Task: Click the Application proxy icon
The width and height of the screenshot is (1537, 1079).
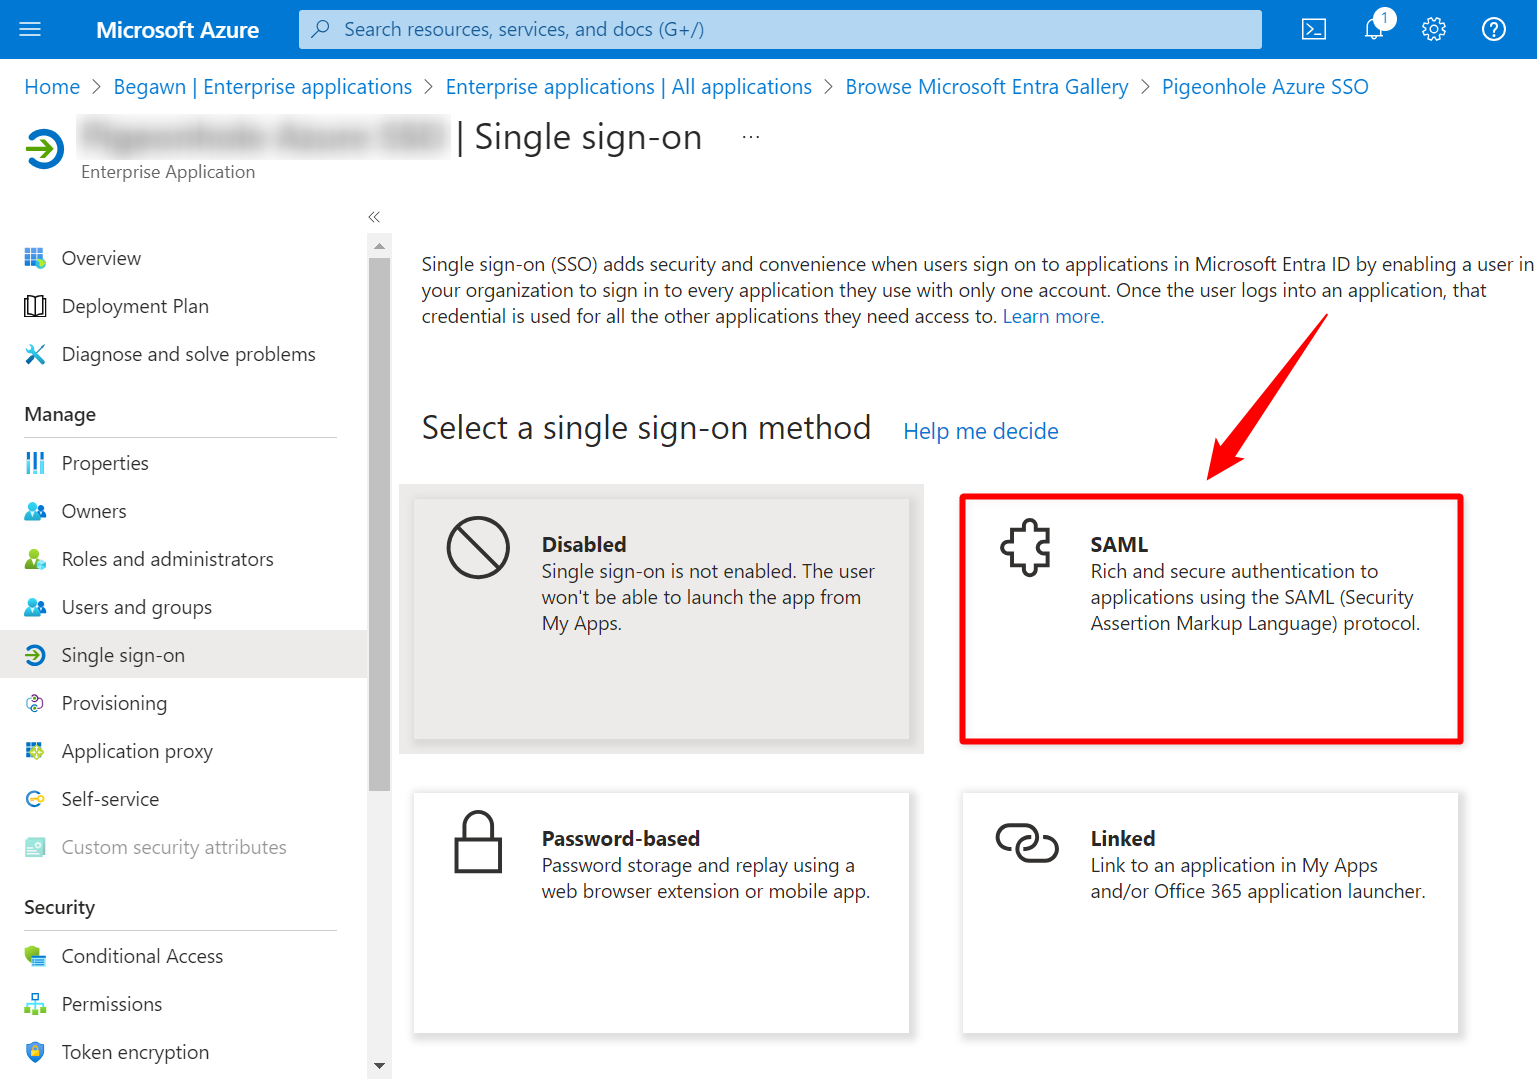Action: pos(35,751)
